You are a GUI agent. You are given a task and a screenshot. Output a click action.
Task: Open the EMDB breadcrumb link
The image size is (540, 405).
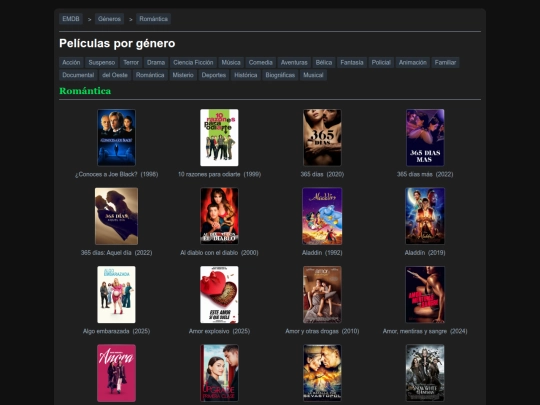click(x=71, y=19)
